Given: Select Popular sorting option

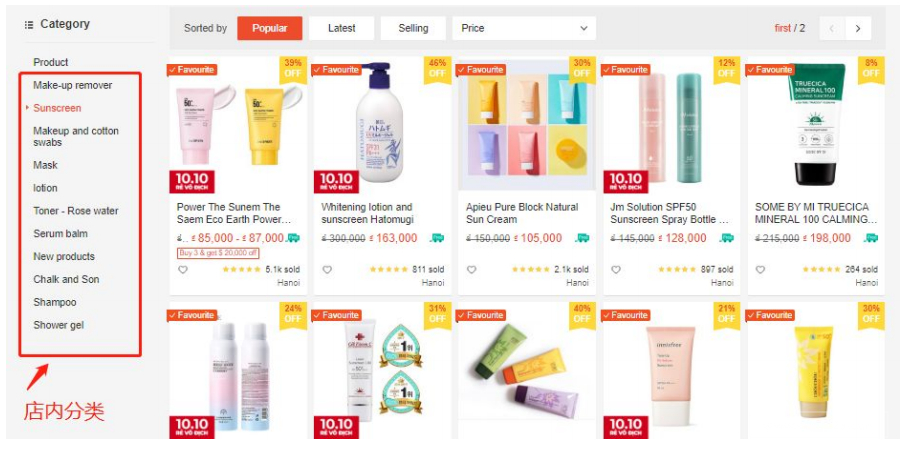Looking at the screenshot, I should 270,28.
